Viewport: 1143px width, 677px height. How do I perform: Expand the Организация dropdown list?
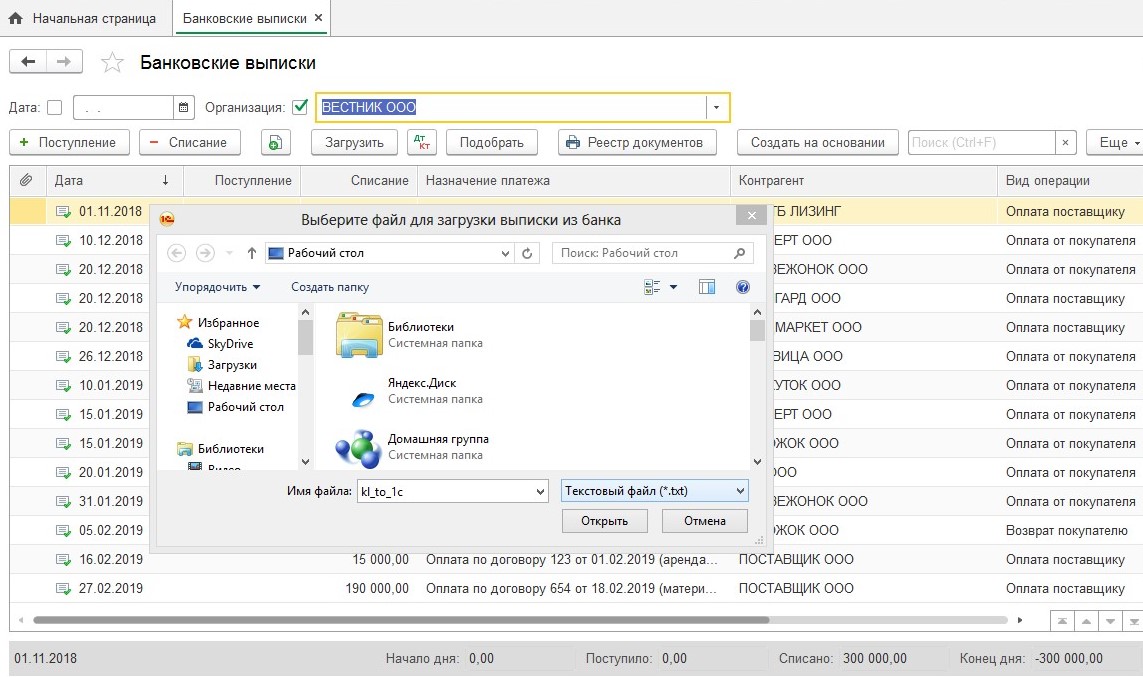[717, 107]
